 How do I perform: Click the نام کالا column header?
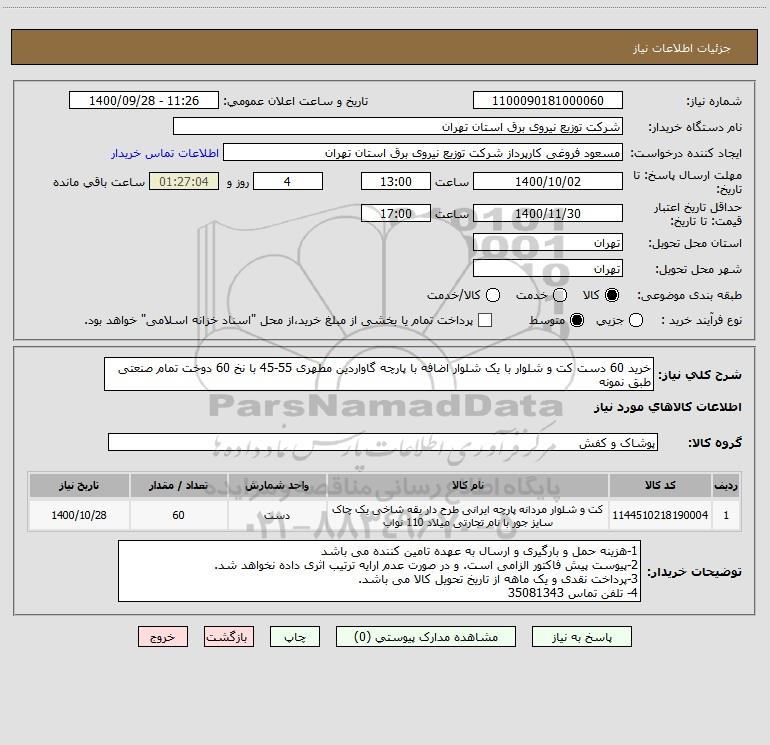point(468,486)
